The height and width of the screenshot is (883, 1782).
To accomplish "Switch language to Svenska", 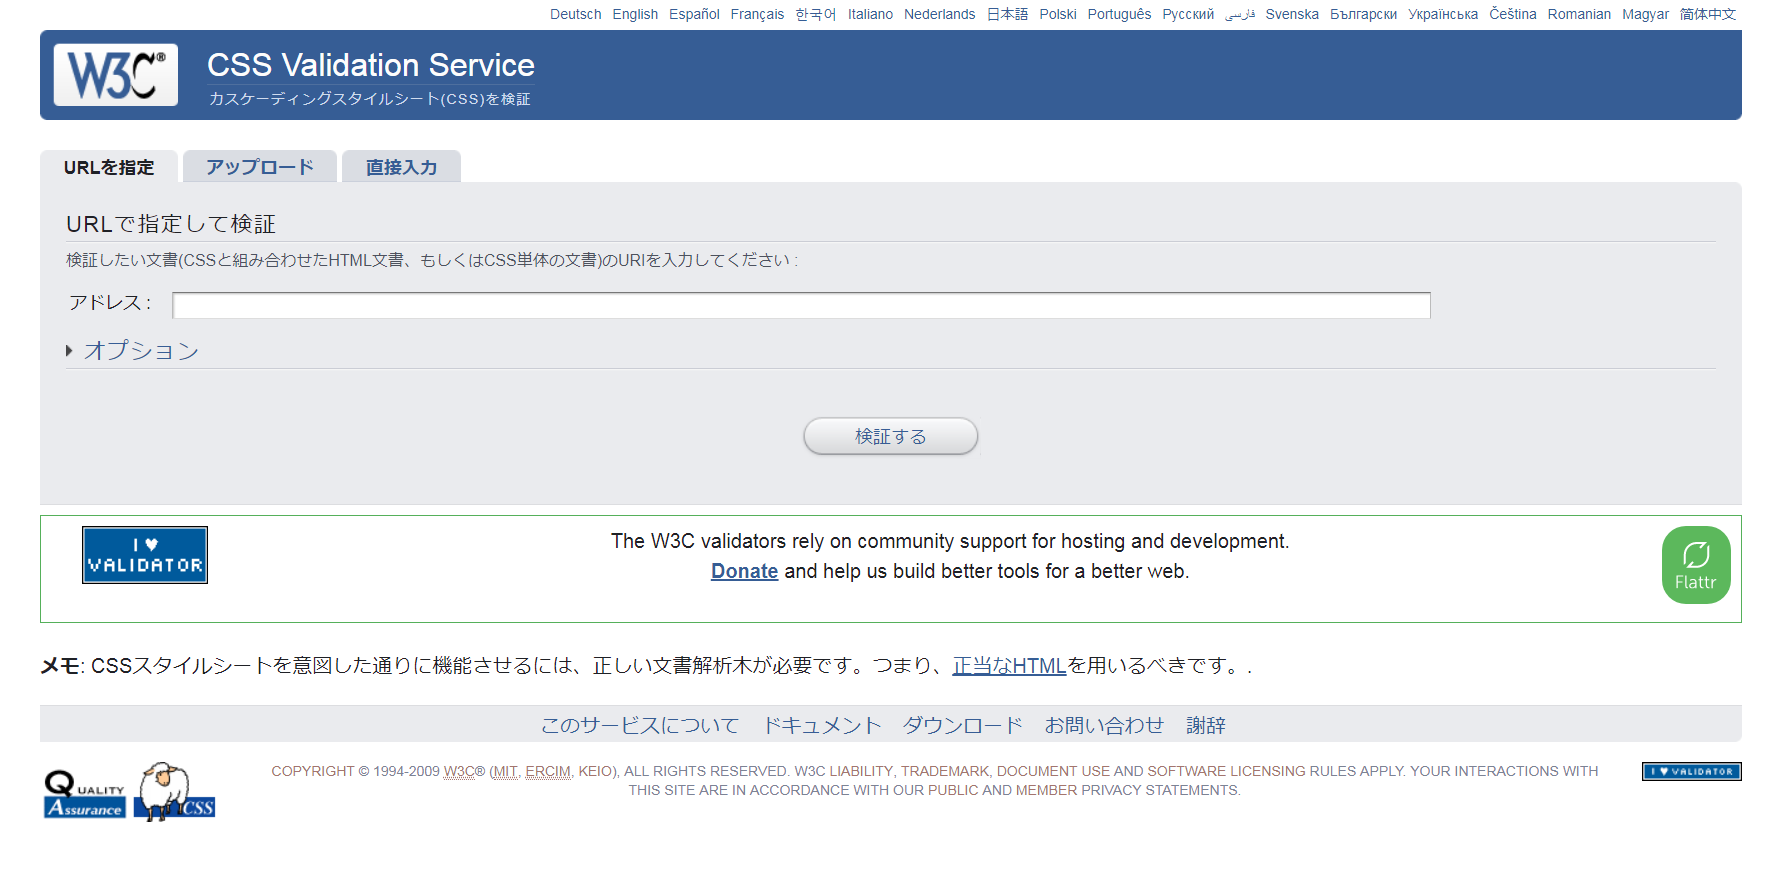I will (x=1292, y=14).
